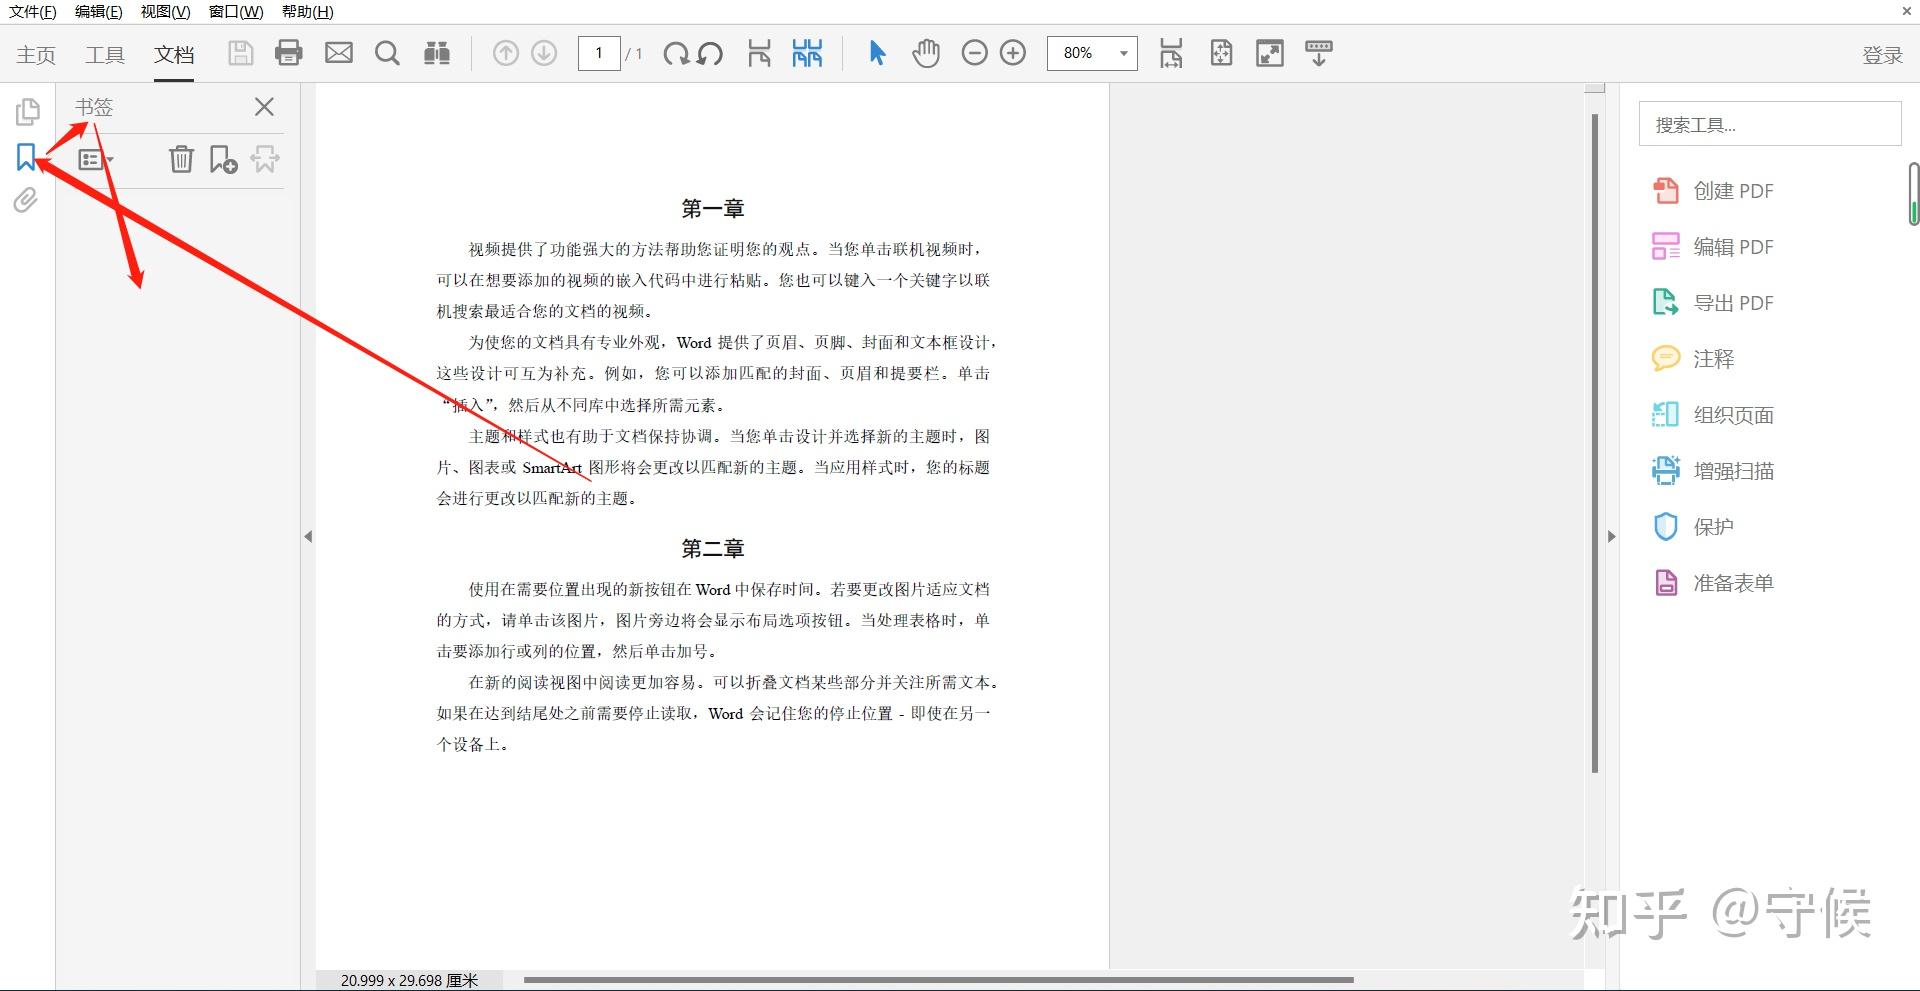This screenshot has height=991, width=1920.
Task: Open the 组织页面 tool
Action: pos(1713,415)
